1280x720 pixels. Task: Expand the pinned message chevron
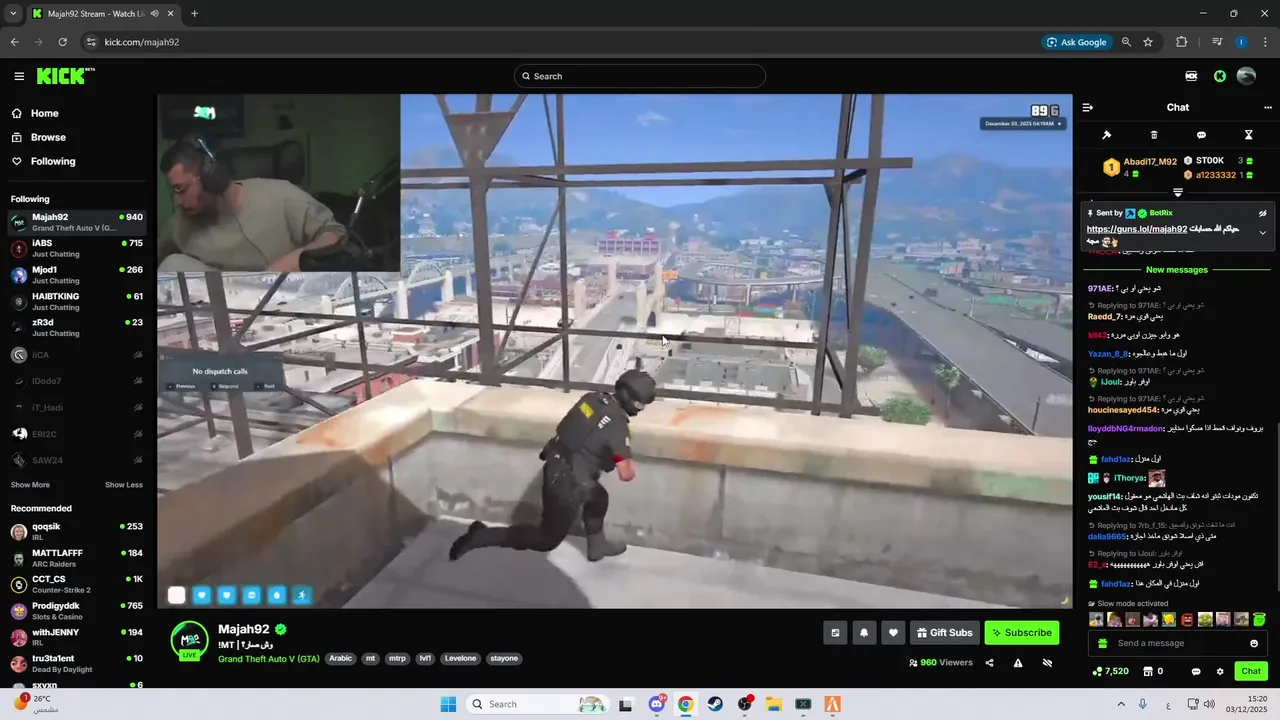point(1262,233)
